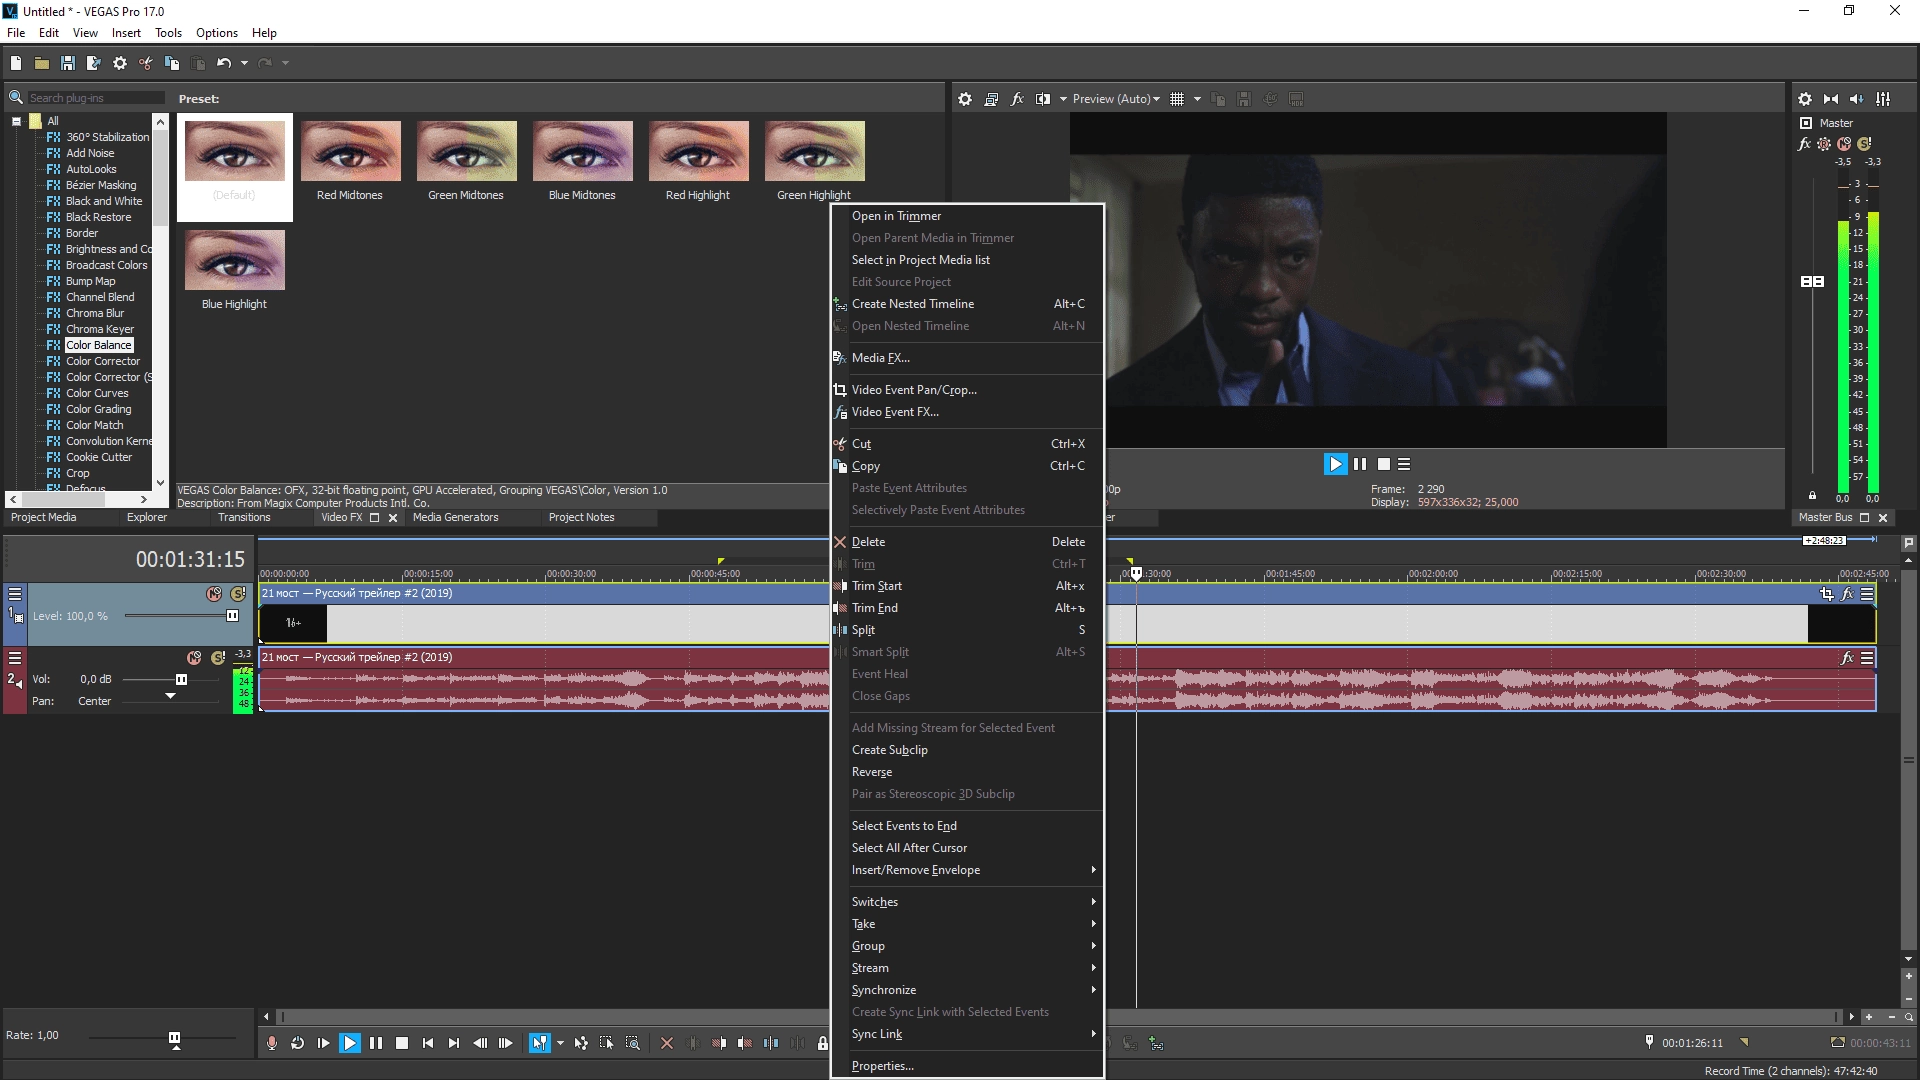The width and height of the screenshot is (1920, 1080).
Task: Toggle split screen view in preview
Action: pos(1043,99)
